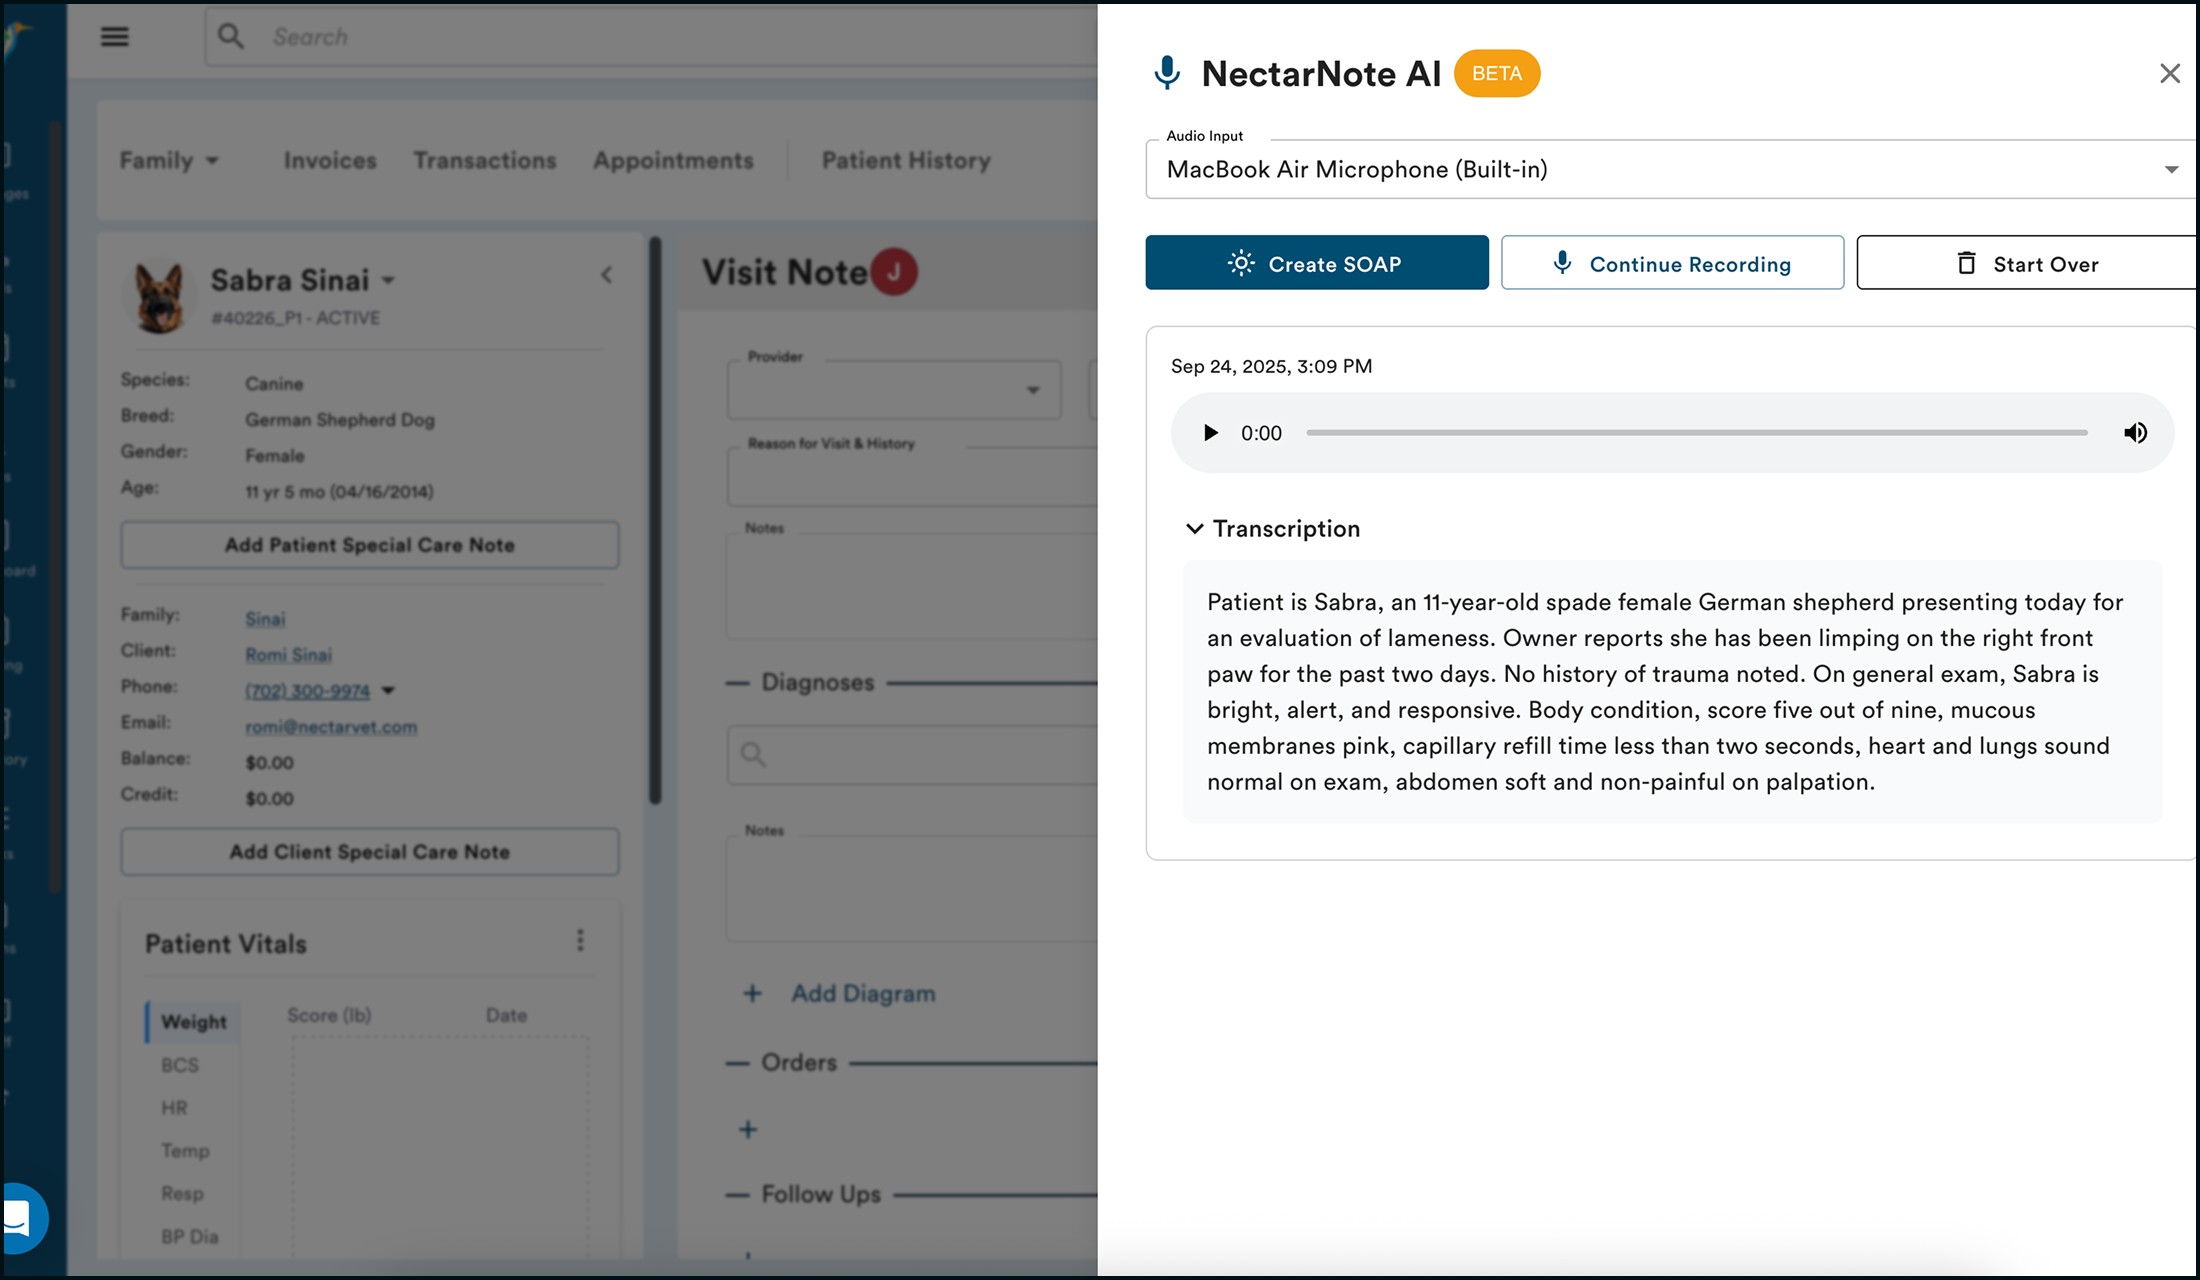
Task: Switch to the Patient History tab
Action: (x=906, y=161)
